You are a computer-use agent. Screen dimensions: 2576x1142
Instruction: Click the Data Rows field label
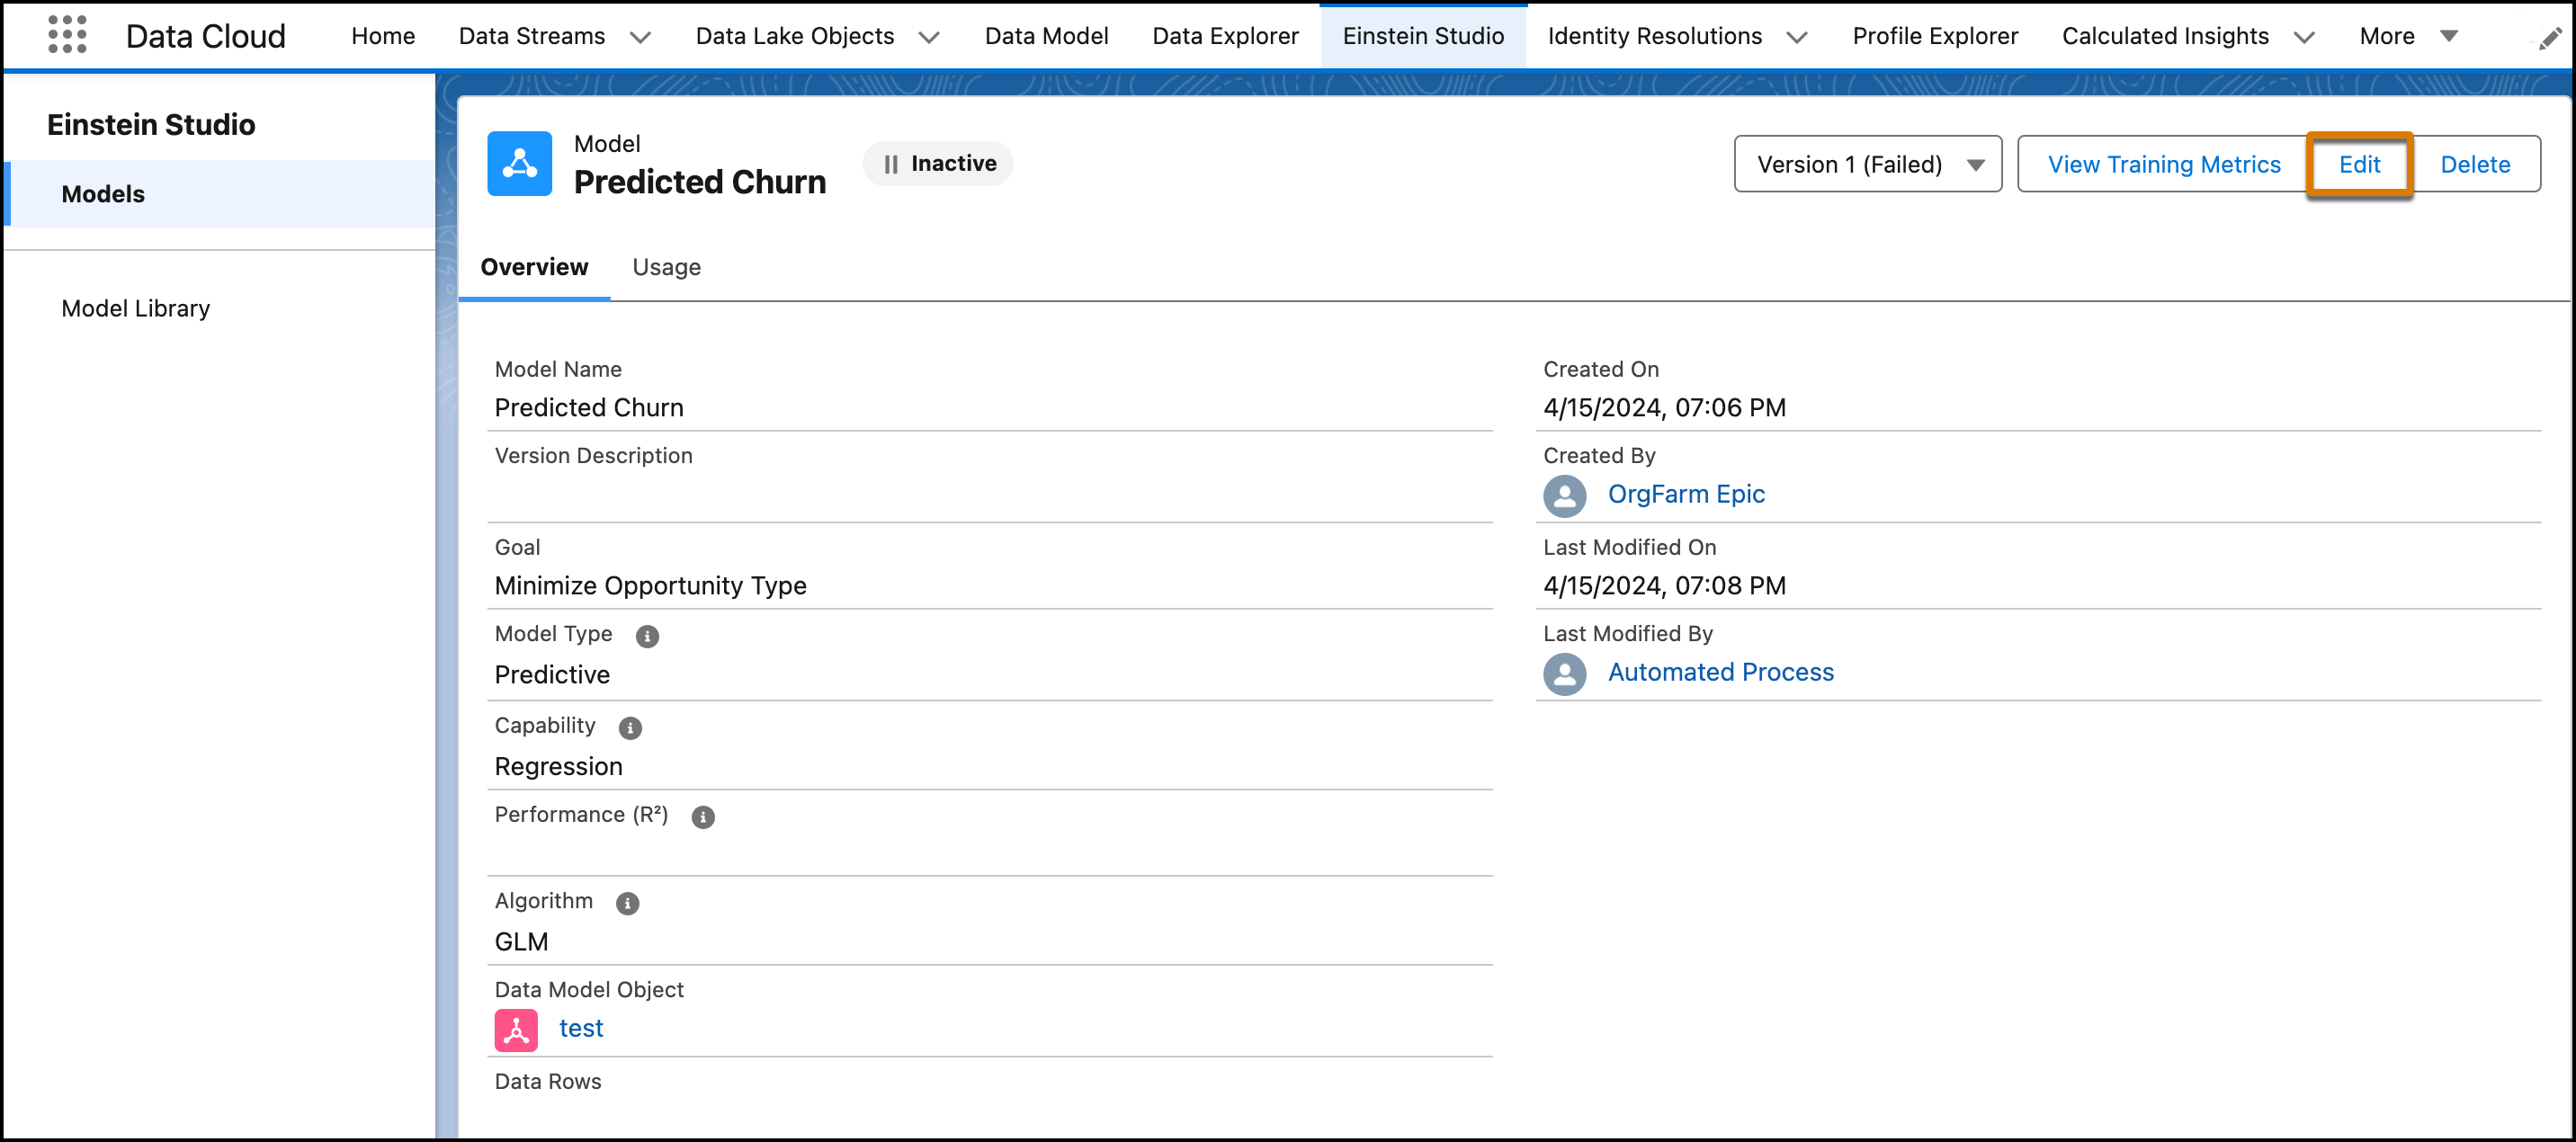(x=548, y=1082)
